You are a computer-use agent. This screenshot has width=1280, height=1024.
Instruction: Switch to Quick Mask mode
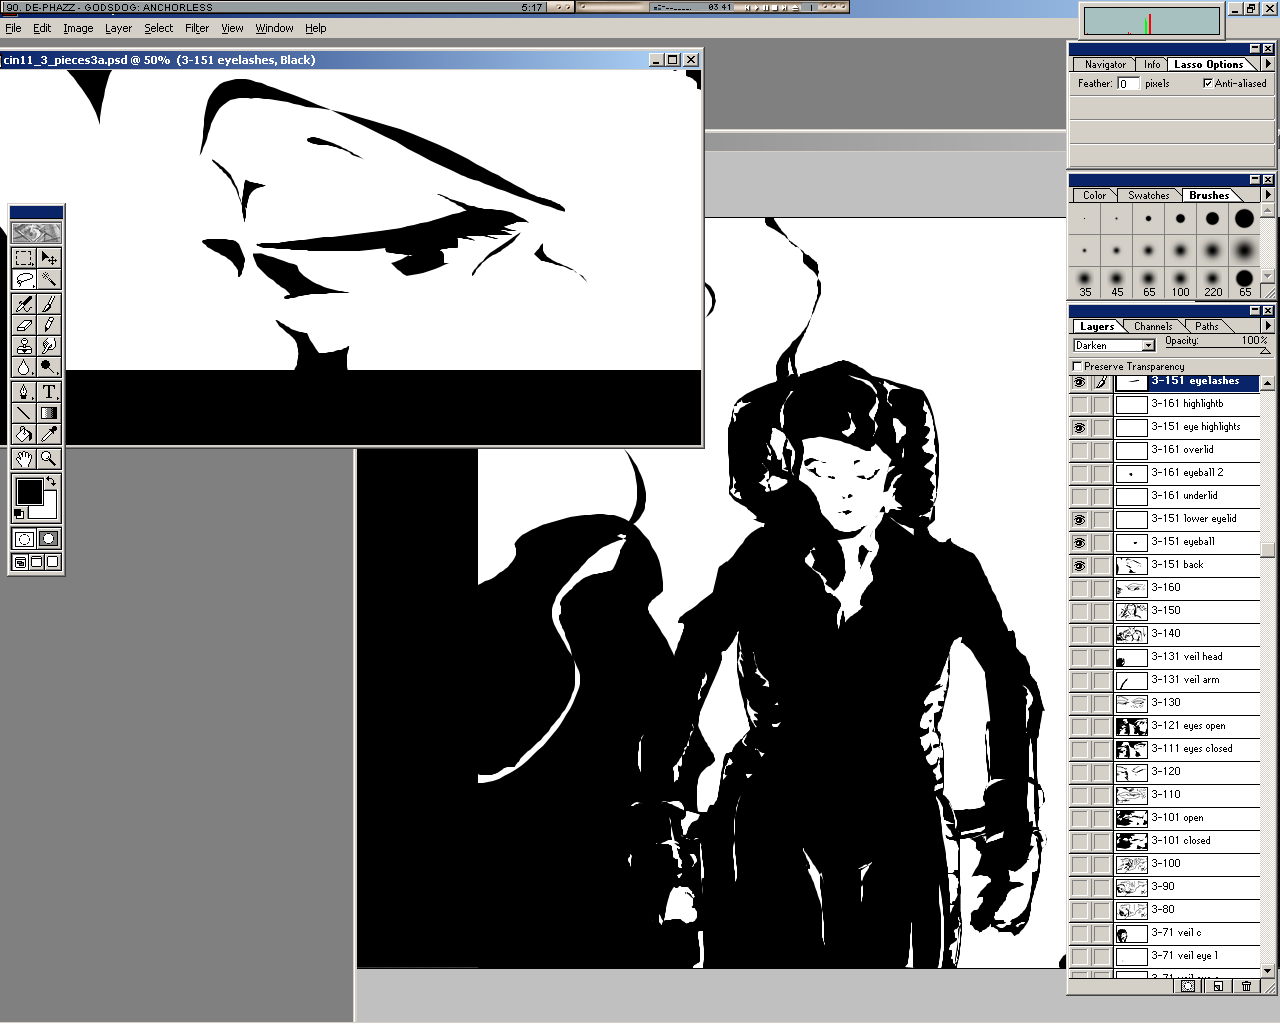coord(49,539)
